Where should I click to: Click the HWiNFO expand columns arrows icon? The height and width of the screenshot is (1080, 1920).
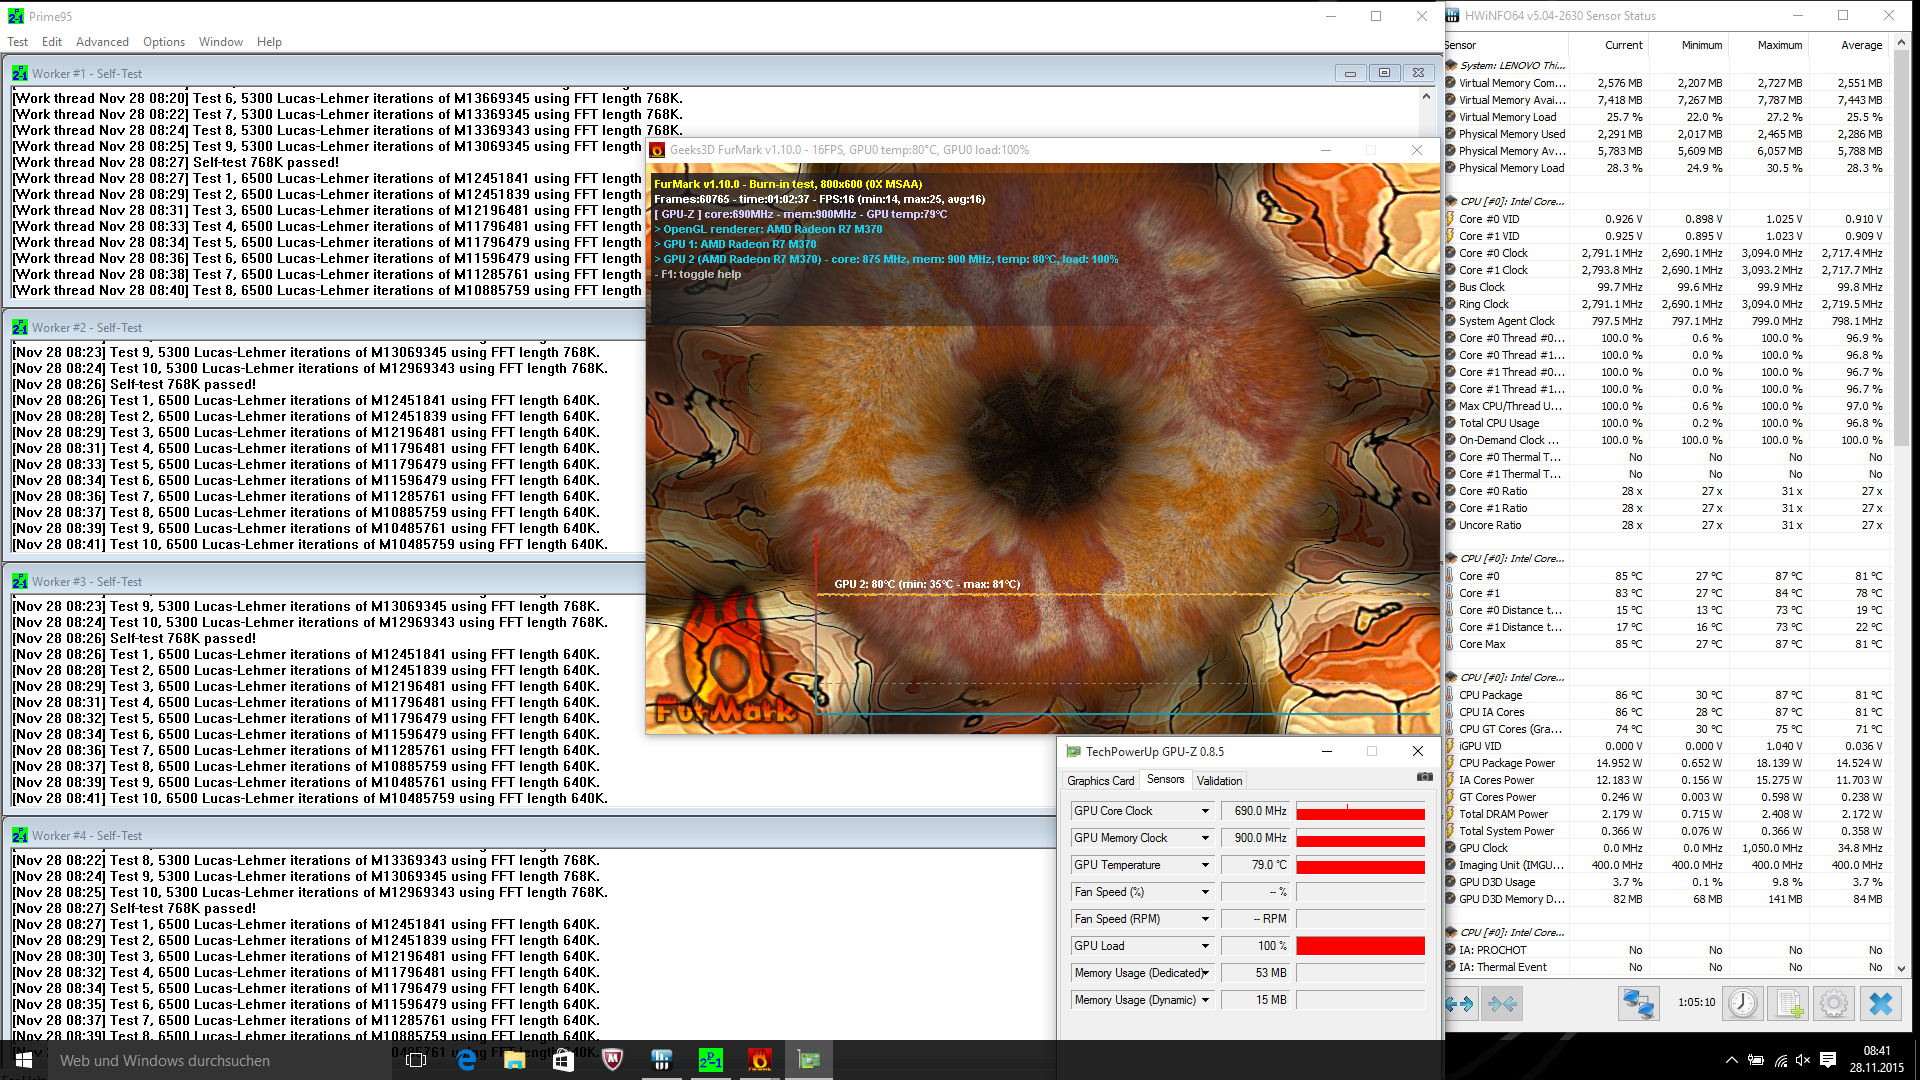click(1459, 1003)
